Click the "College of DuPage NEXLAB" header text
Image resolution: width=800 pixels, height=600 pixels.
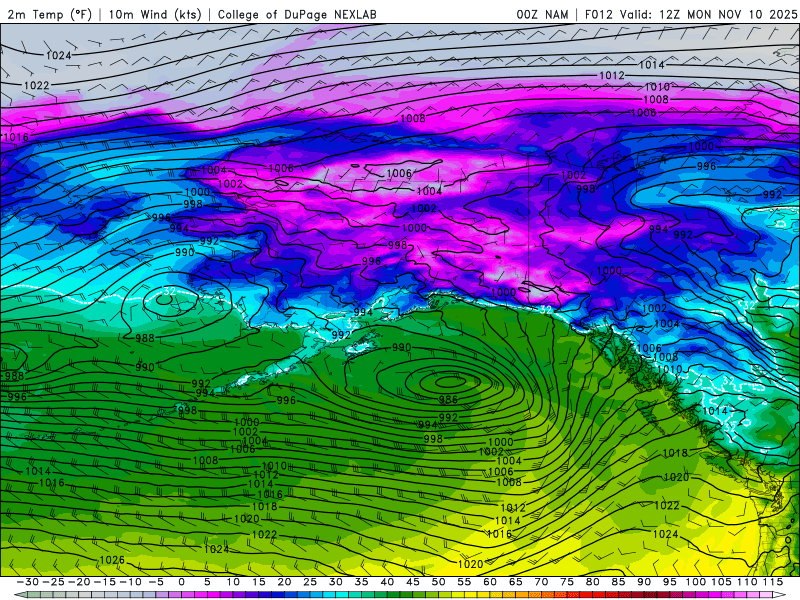297,14
